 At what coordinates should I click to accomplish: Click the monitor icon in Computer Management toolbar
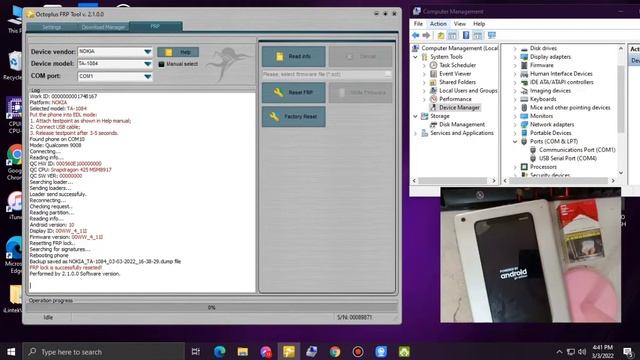click(492, 36)
